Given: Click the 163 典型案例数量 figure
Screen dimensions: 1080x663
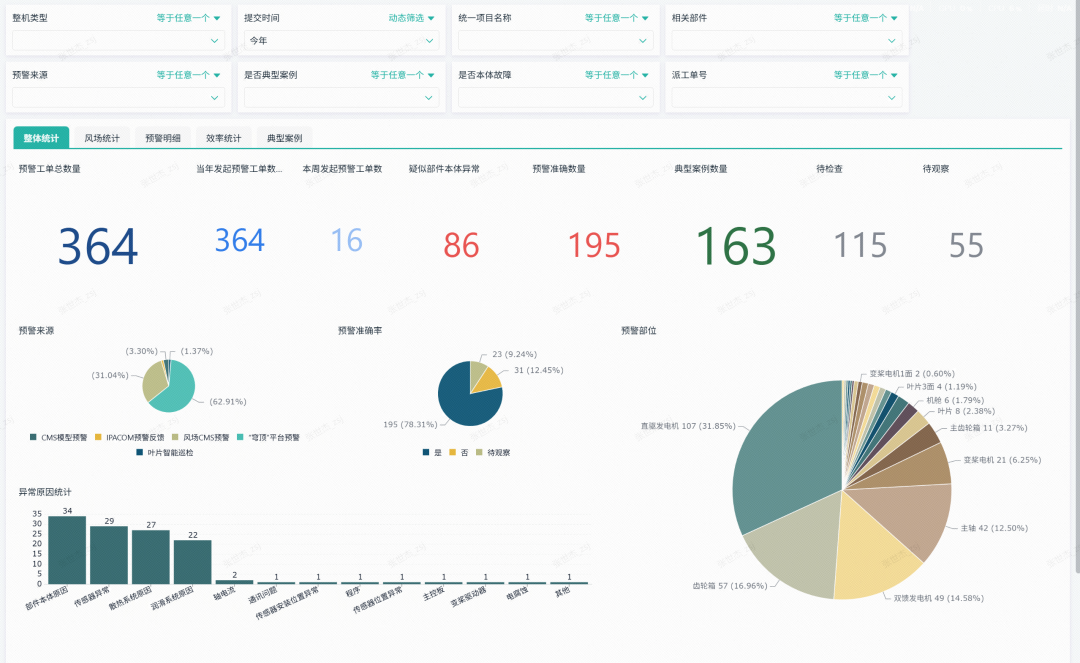Looking at the screenshot, I should coord(735,246).
